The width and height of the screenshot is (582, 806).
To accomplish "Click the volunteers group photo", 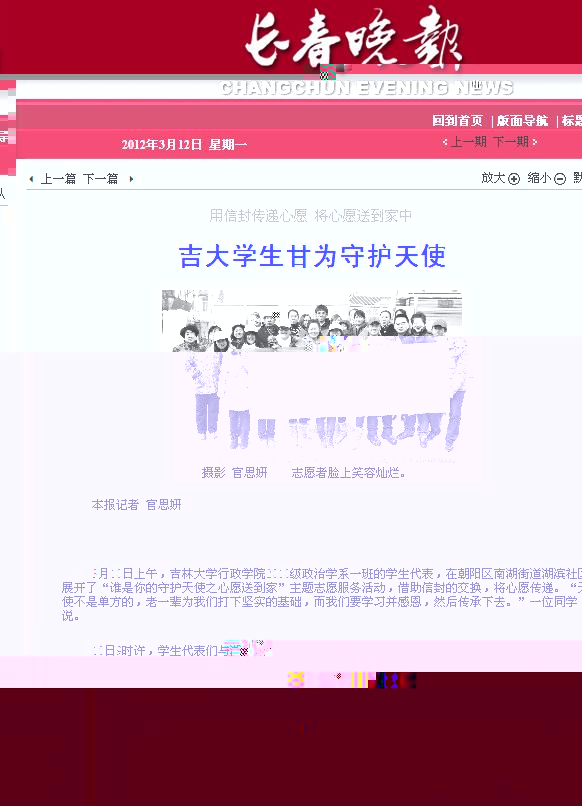I will point(313,372).
